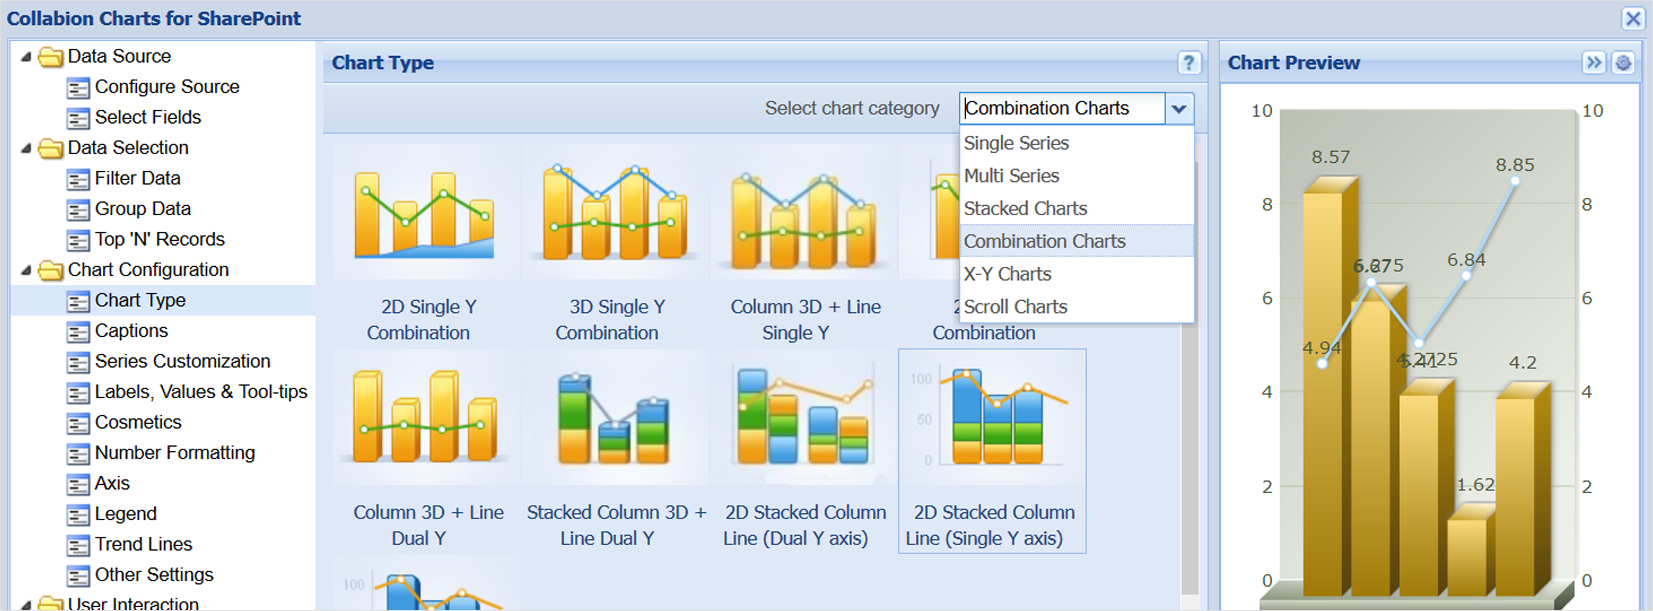The height and width of the screenshot is (611, 1653).
Task: Choose X-Y Charts from category list
Action: click(x=1077, y=274)
